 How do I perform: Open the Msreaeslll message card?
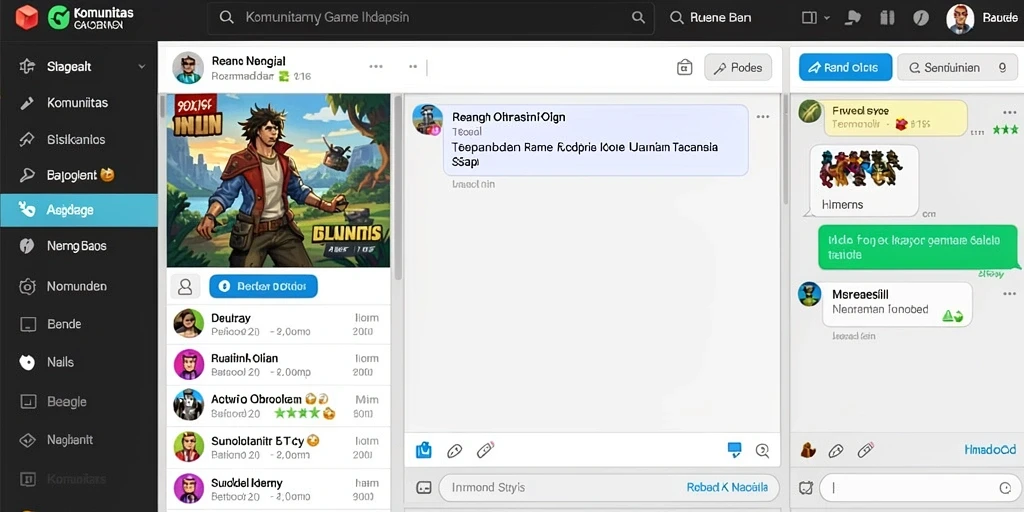click(x=897, y=305)
